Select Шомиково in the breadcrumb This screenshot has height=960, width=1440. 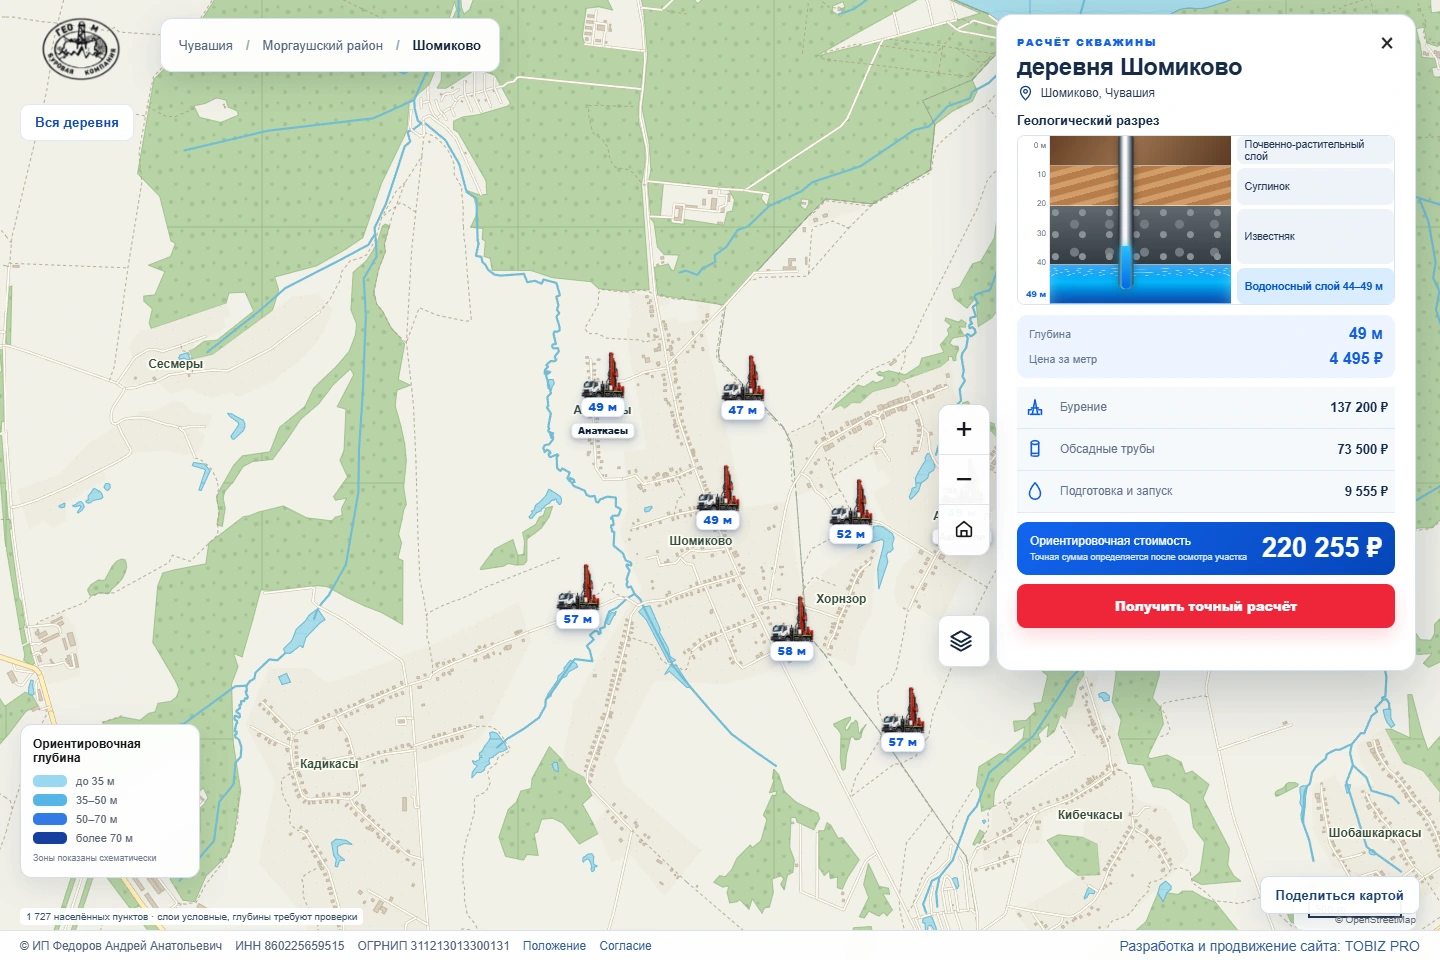[x=447, y=46]
